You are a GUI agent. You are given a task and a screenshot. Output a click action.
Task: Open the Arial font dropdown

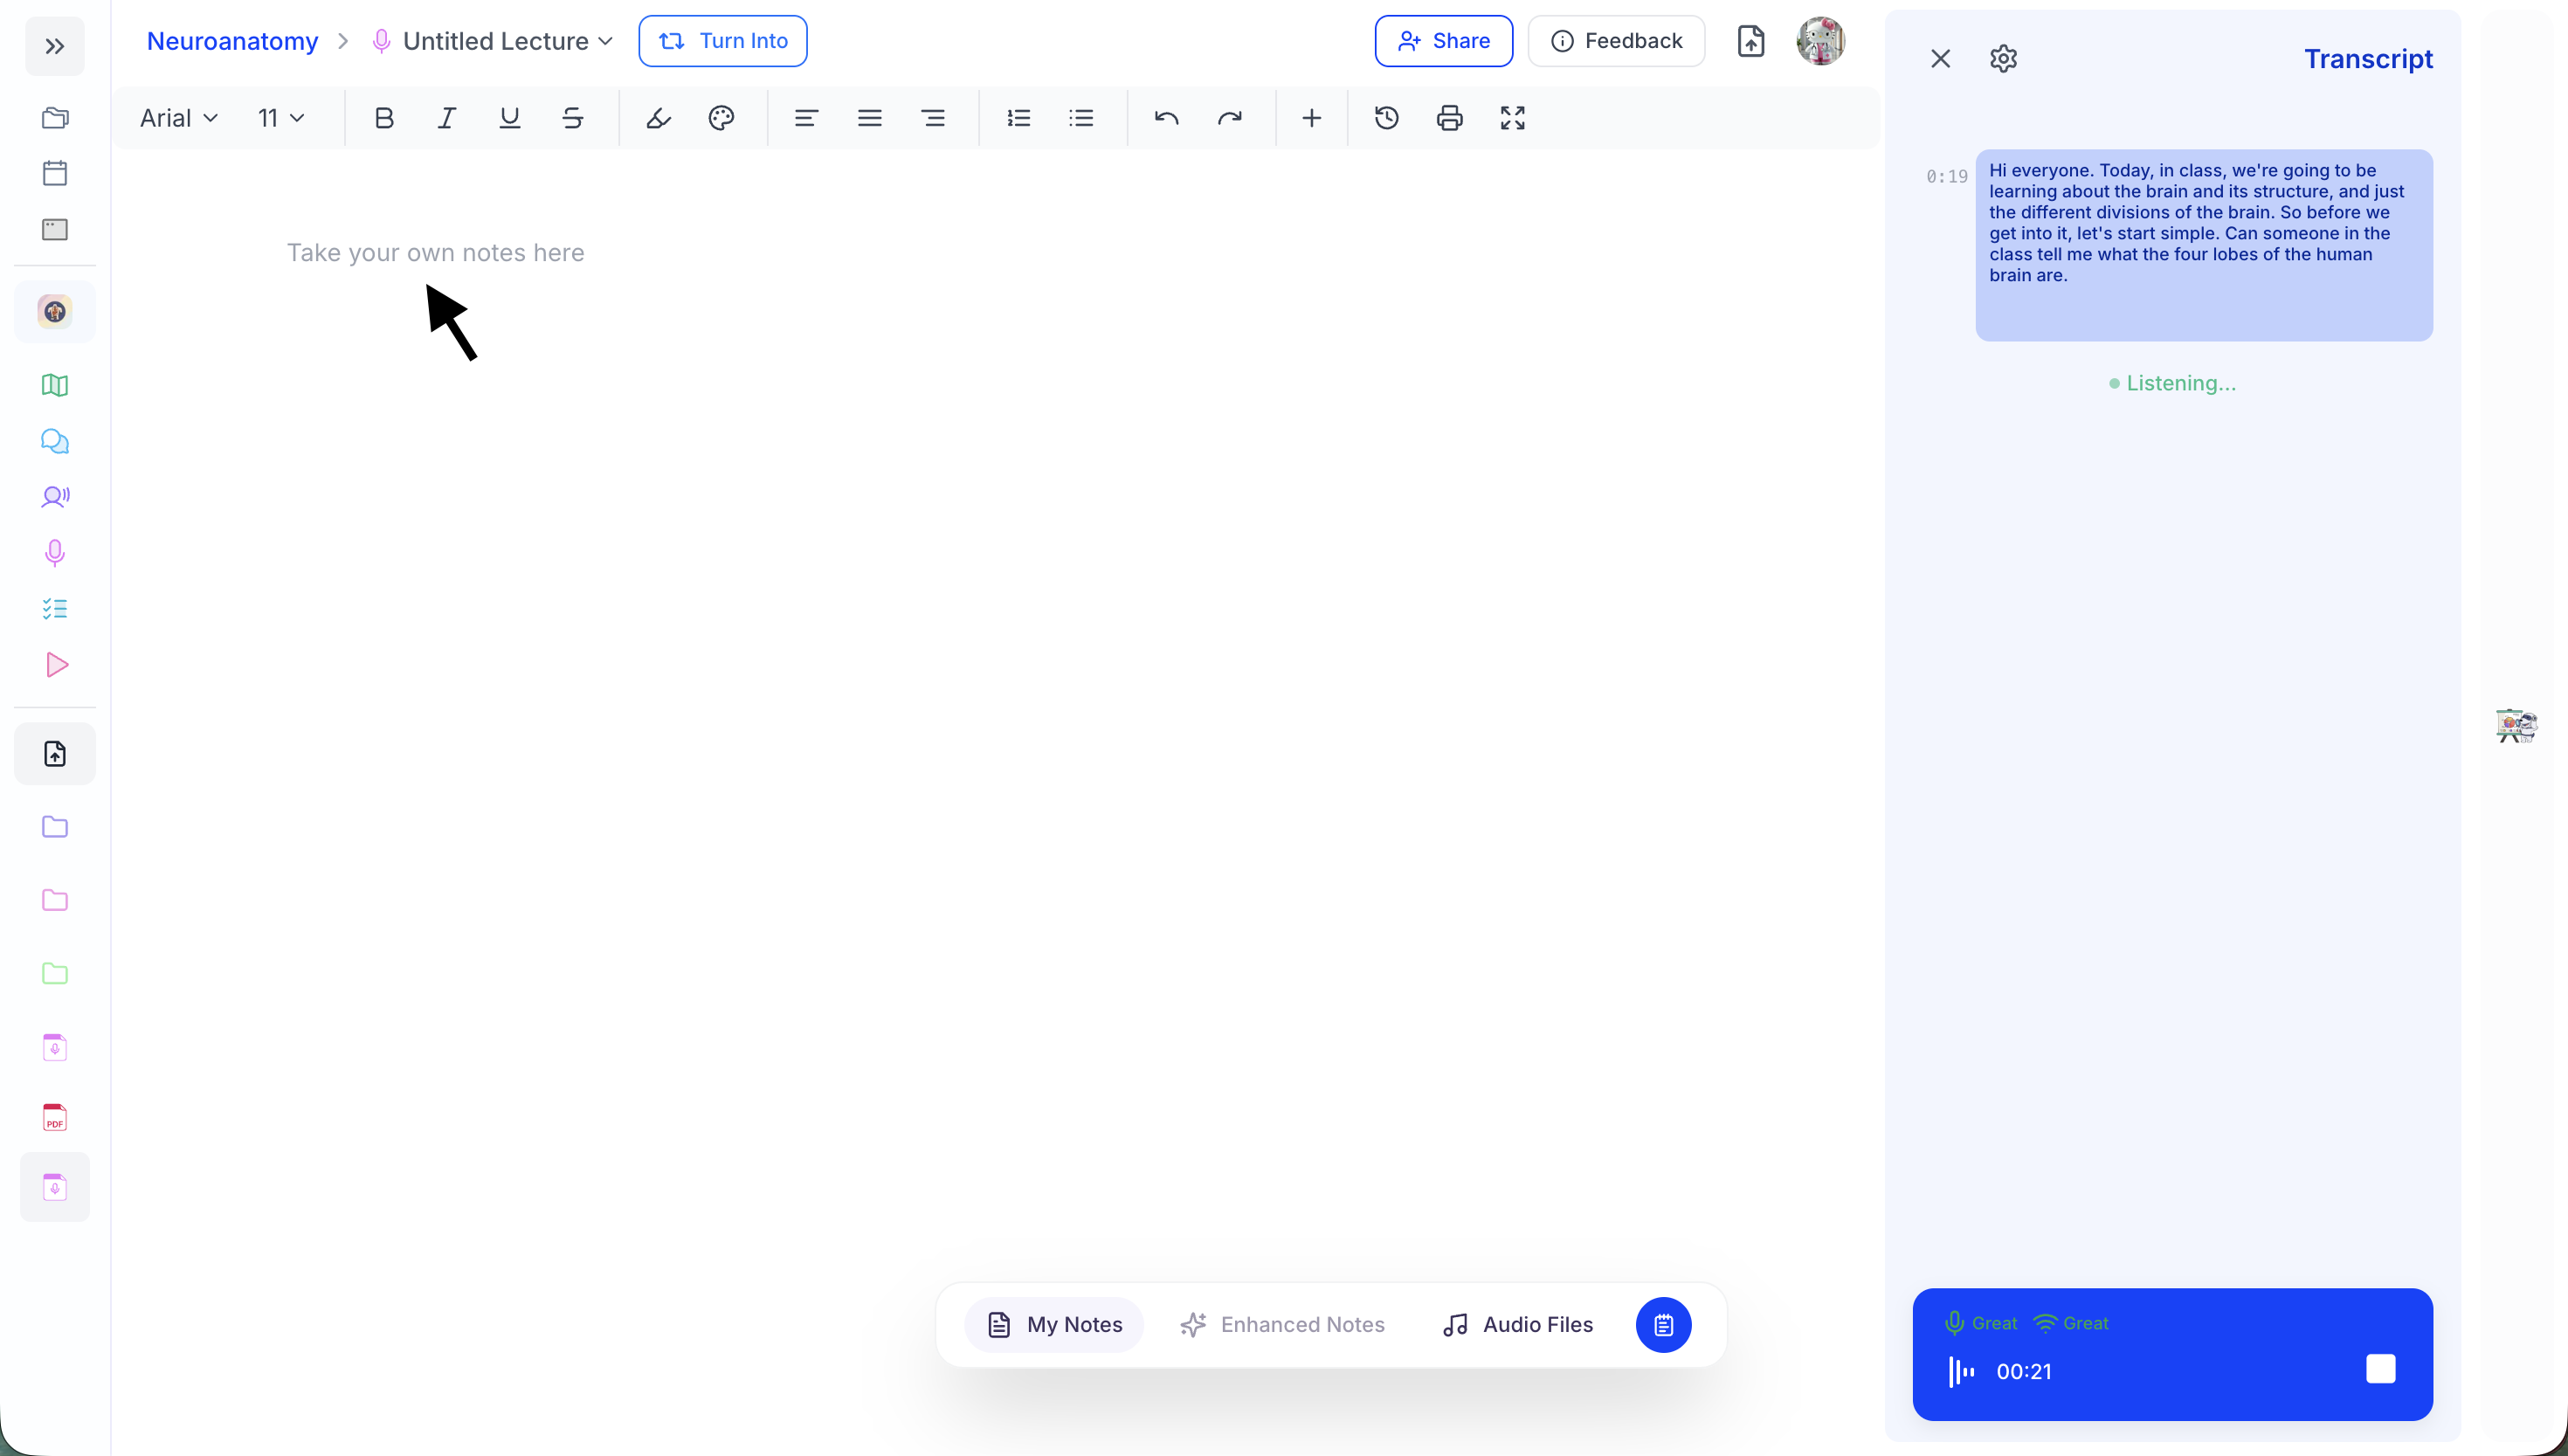tap(178, 118)
